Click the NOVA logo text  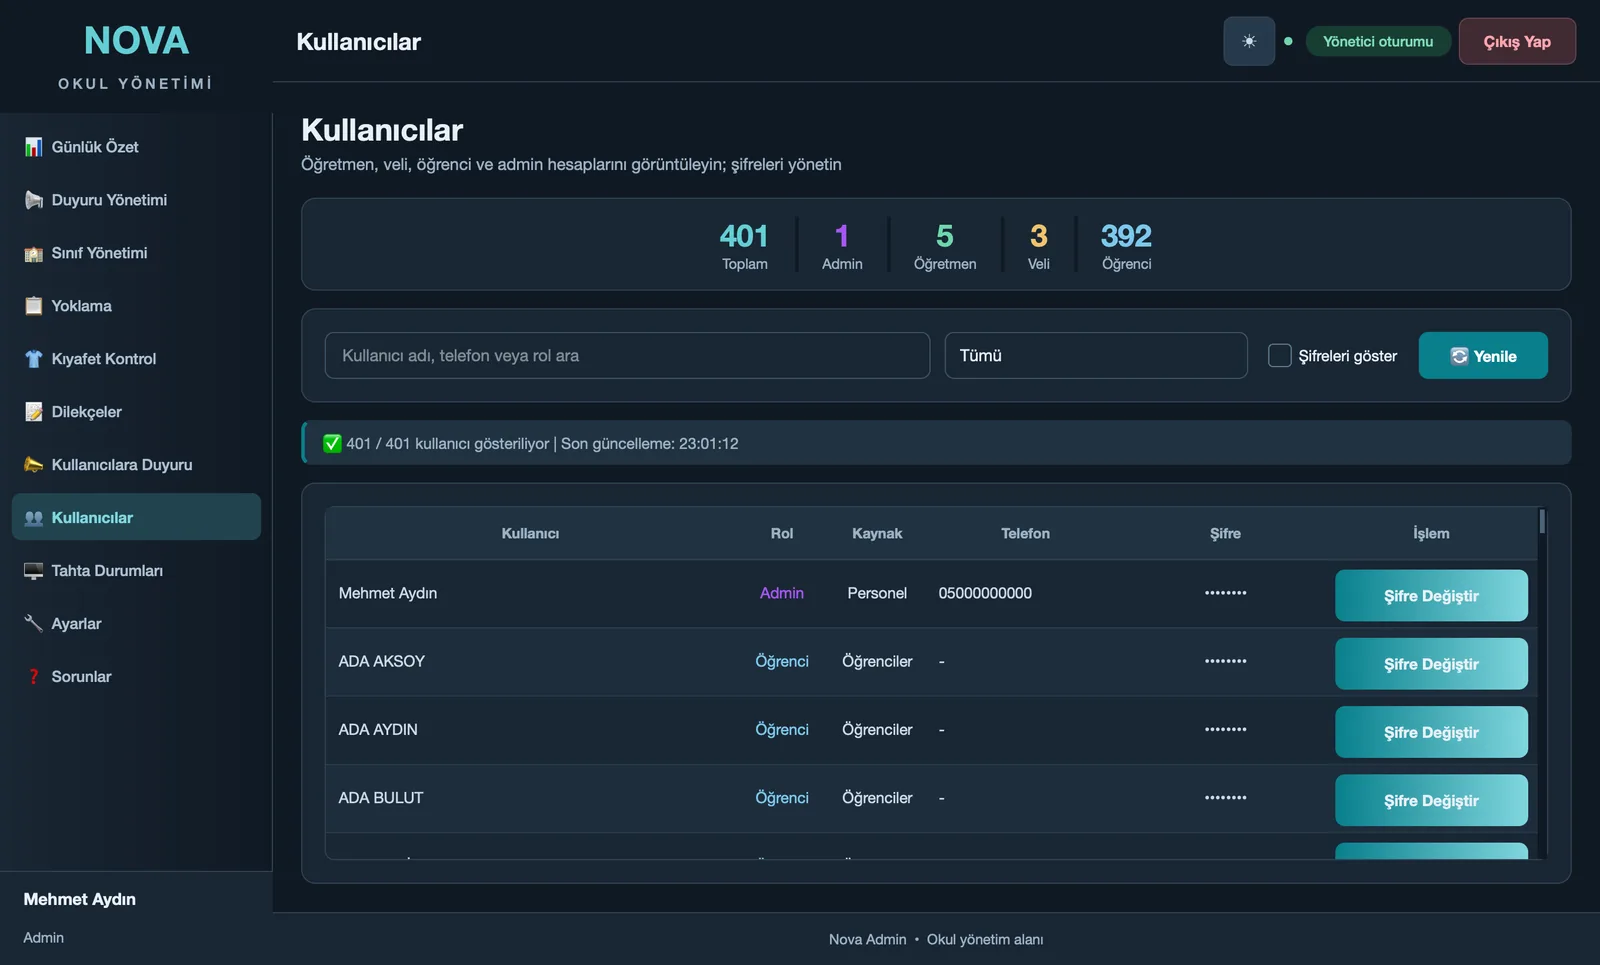tap(136, 41)
